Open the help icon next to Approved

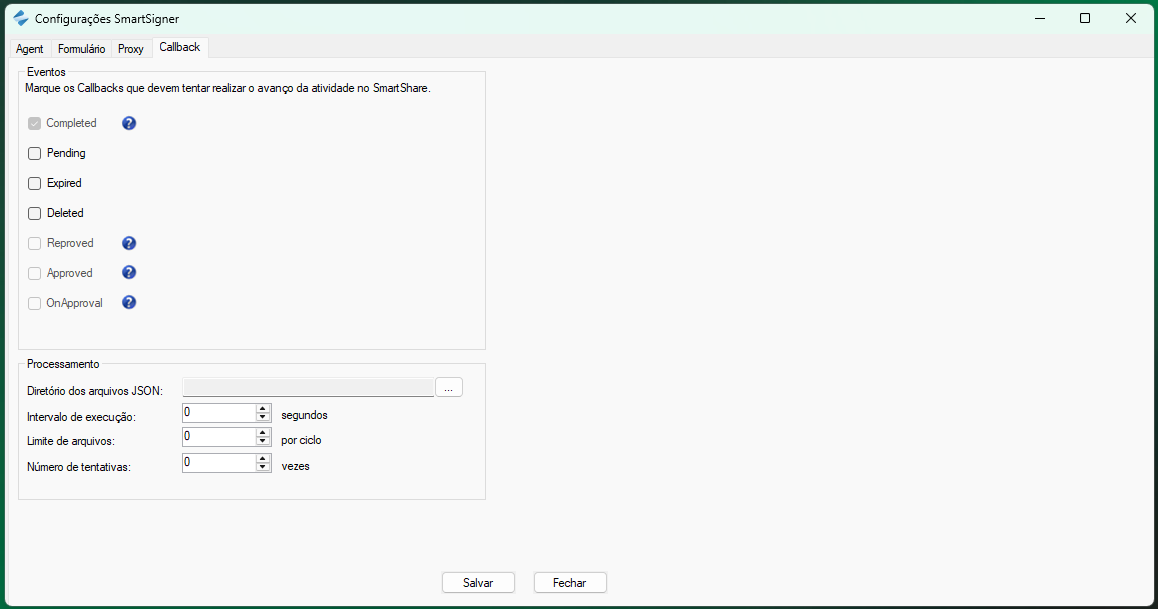pyautogui.click(x=129, y=272)
